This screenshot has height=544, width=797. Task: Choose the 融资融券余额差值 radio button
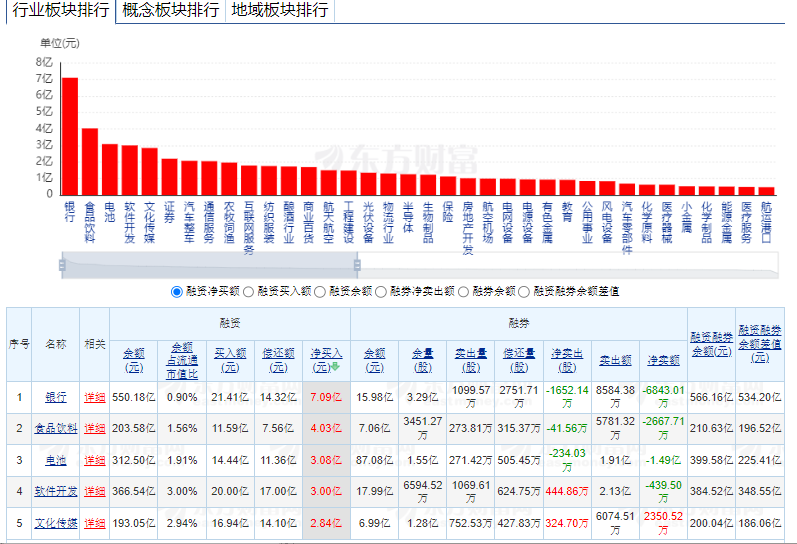click(x=524, y=291)
